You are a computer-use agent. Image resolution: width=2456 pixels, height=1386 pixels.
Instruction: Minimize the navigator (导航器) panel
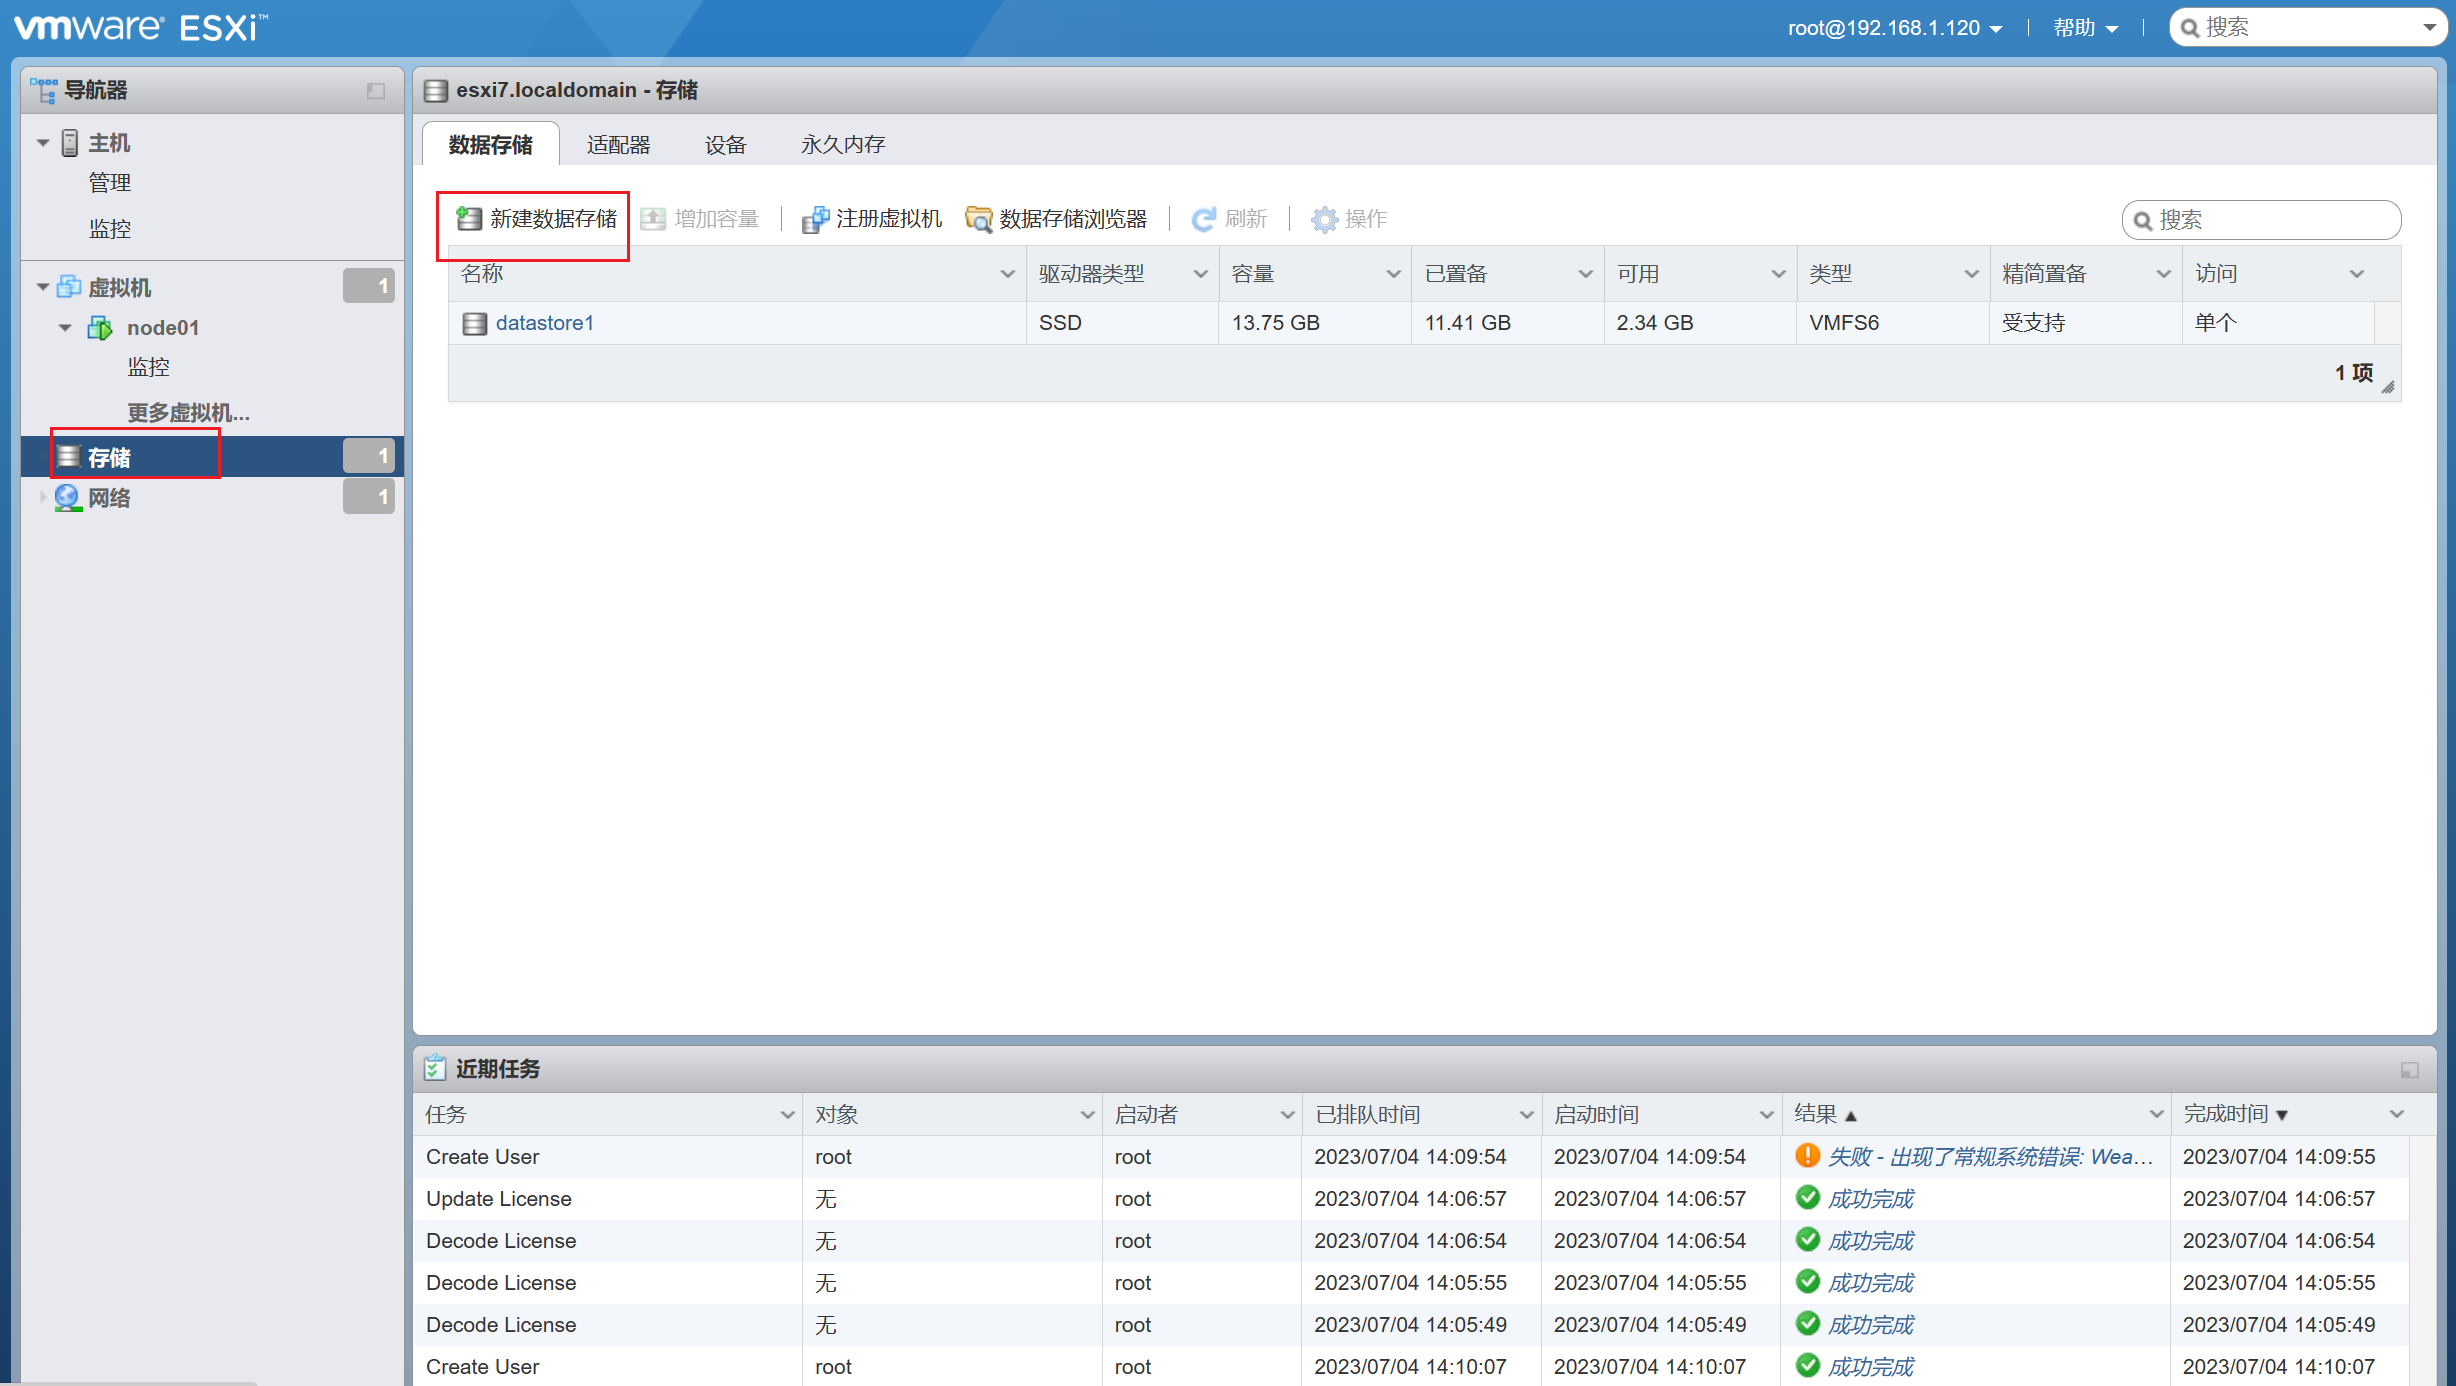pyautogui.click(x=376, y=91)
